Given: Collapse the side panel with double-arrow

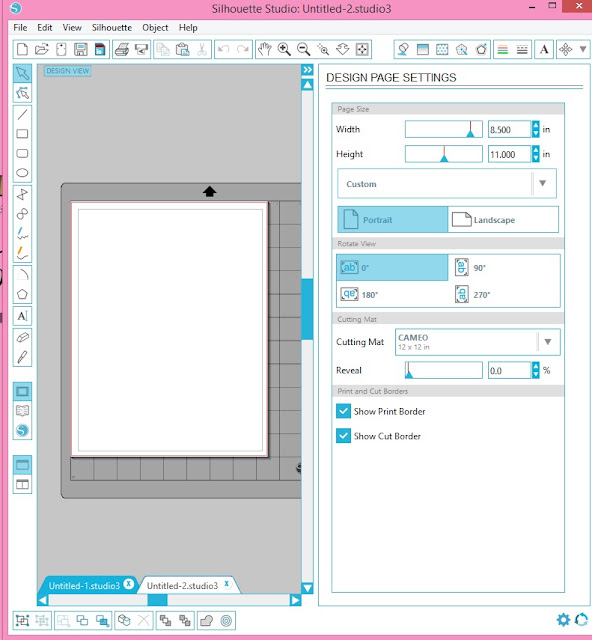Looking at the screenshot, I should [307, 70].
